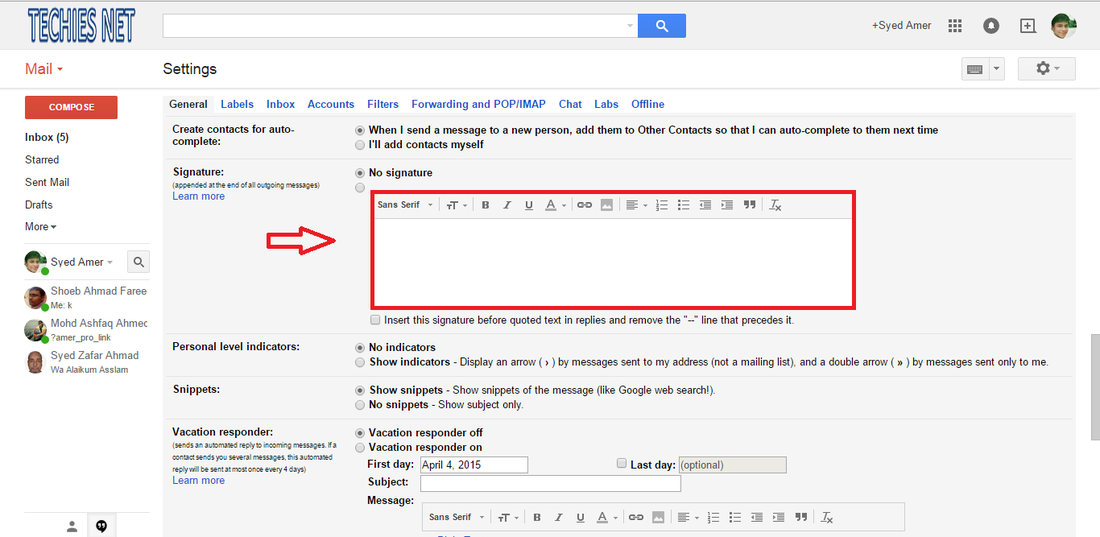Click indent less in signature toolbar
This screenshot has height=537, width=1100.
coord(705,205)
